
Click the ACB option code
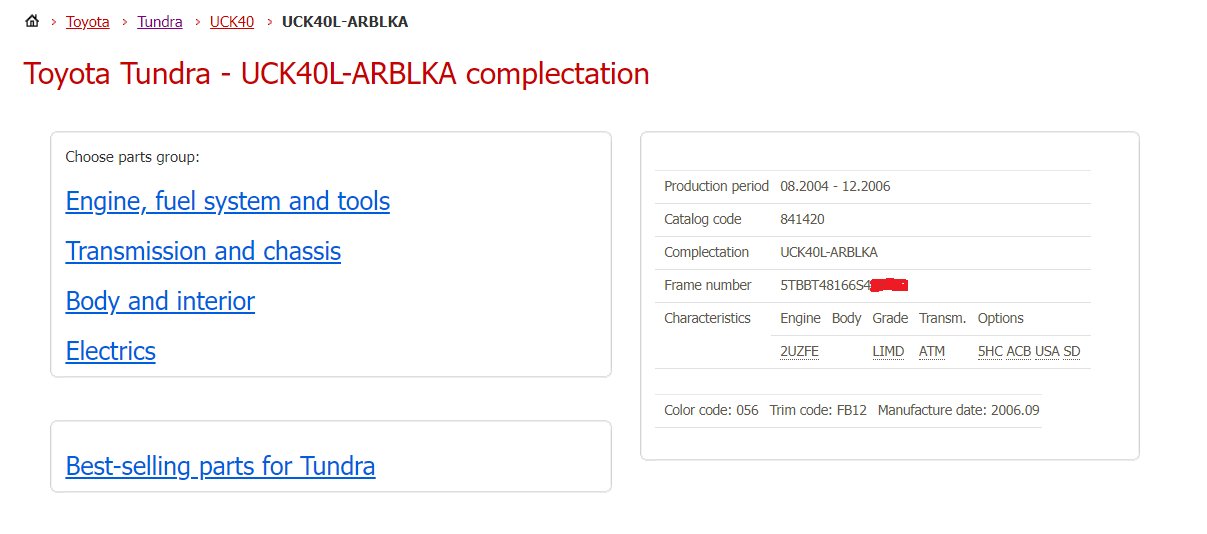1018,352
